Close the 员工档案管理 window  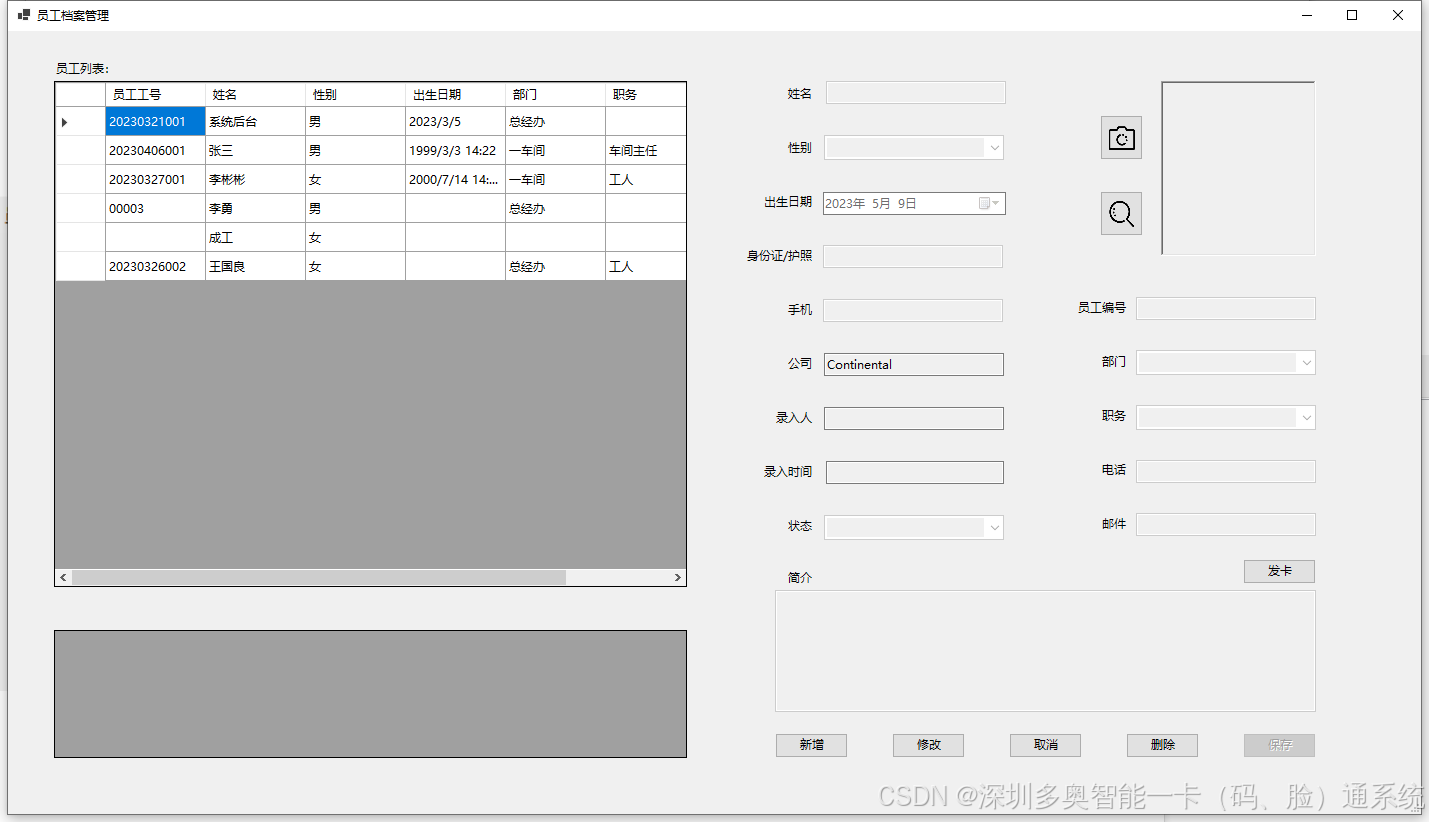[1398, 15]
